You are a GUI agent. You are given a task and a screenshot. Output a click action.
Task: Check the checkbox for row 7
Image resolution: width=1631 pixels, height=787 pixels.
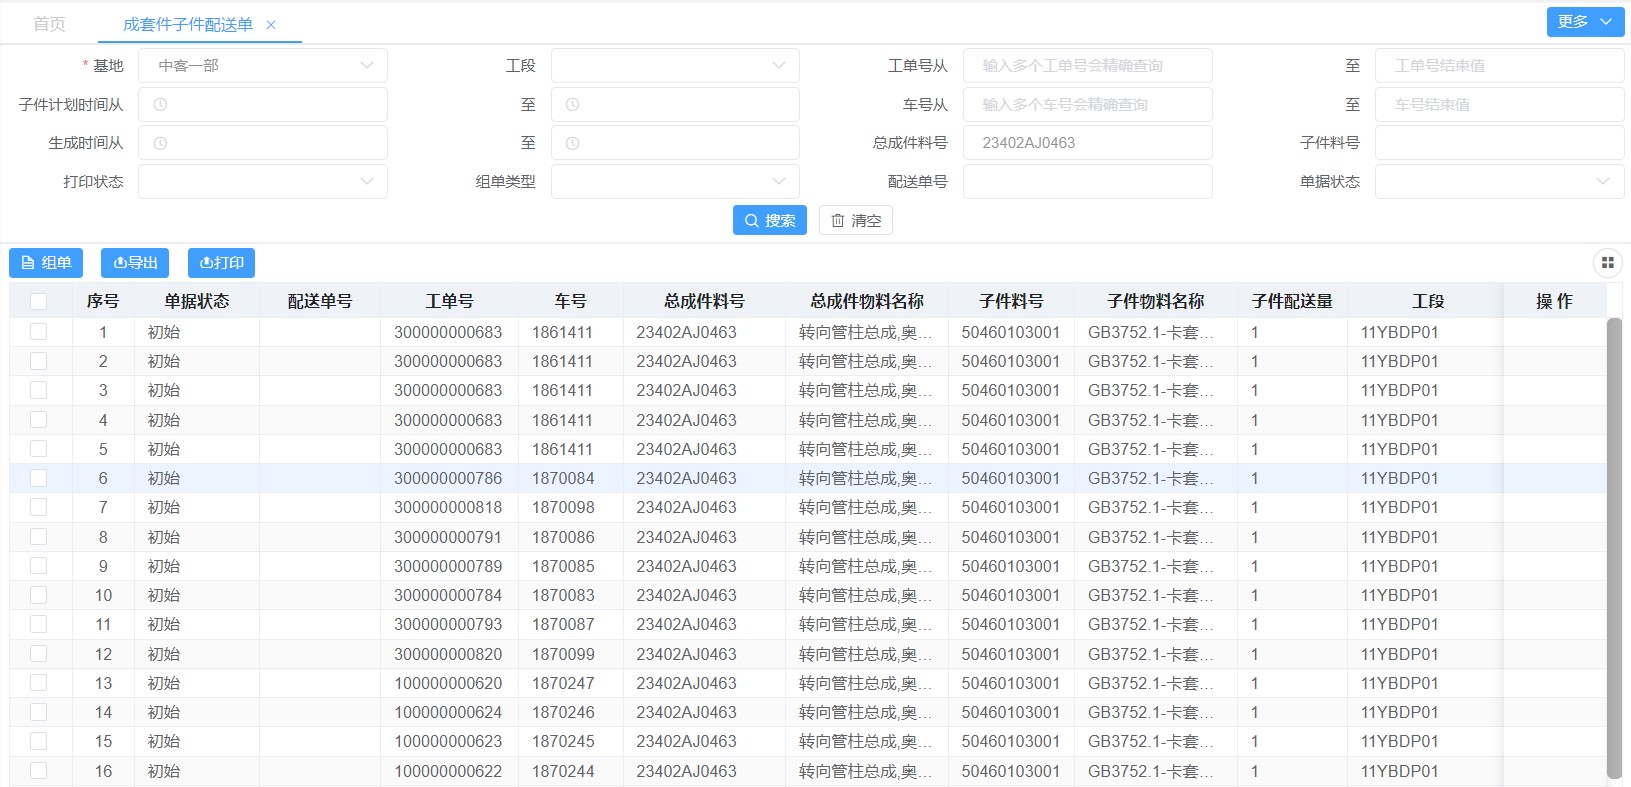38,507
